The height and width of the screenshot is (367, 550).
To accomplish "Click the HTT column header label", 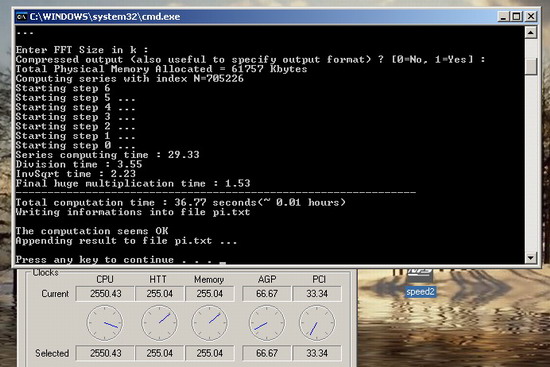I will coord(158,279).
